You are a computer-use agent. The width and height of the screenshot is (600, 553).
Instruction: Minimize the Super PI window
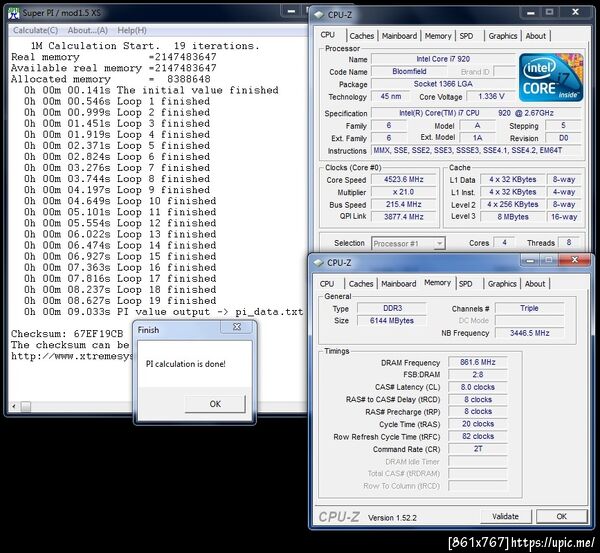tap(291, 11)
